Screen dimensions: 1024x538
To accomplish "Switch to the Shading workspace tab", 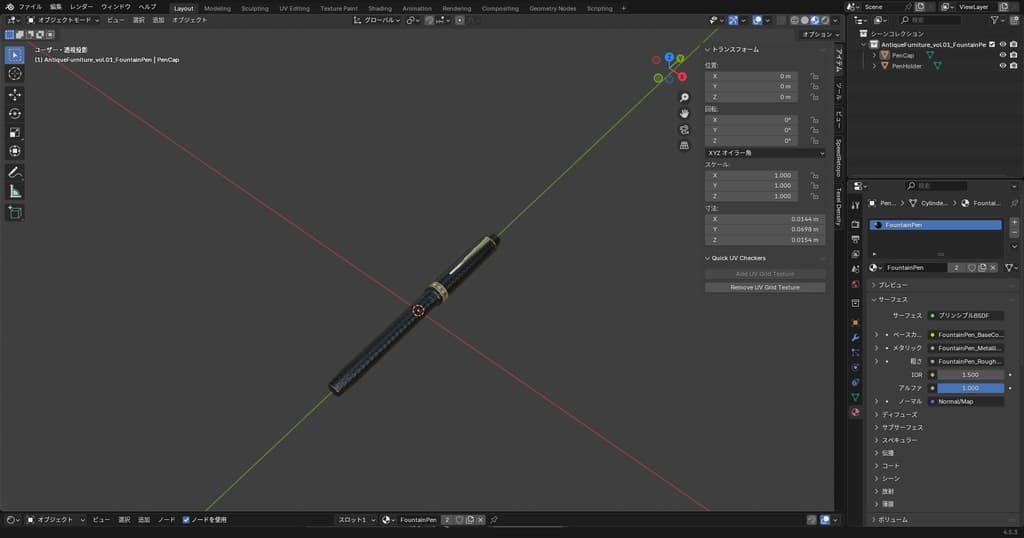I will click(x=380, y=8).
